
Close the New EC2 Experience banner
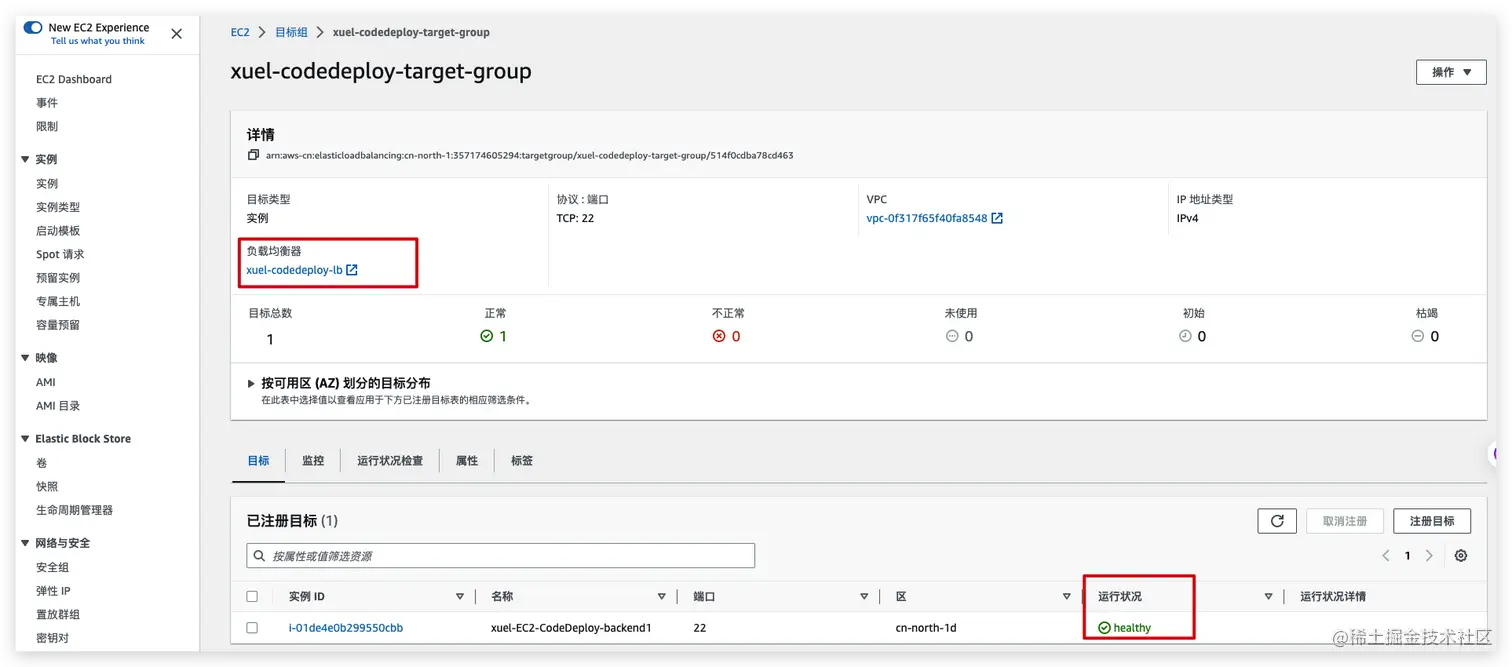(177, 34)
